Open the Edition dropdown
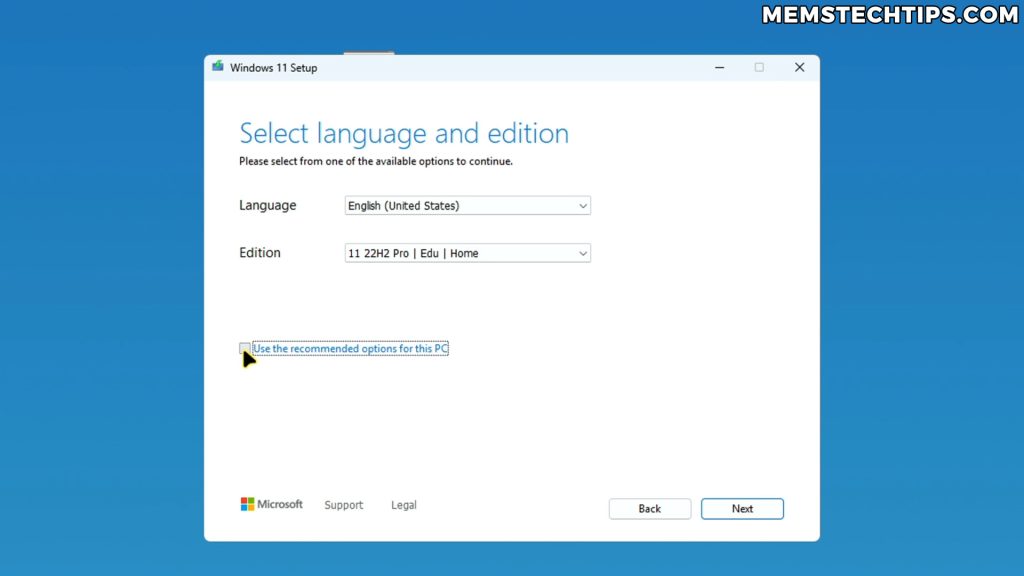The height and width of the screenshot is (576, 1024). pyautogui.click(x=468, y=253)
